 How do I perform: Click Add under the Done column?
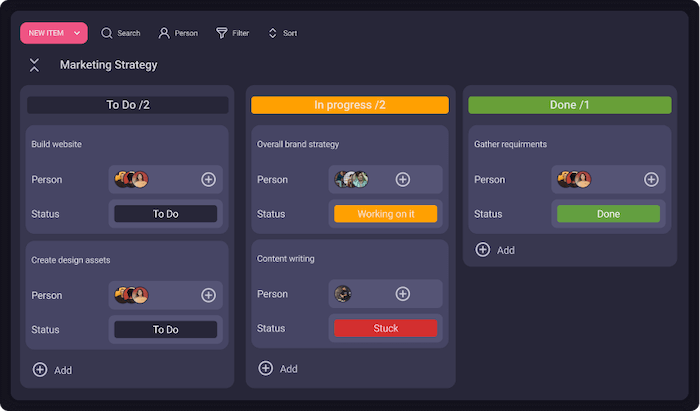(496, 250)
